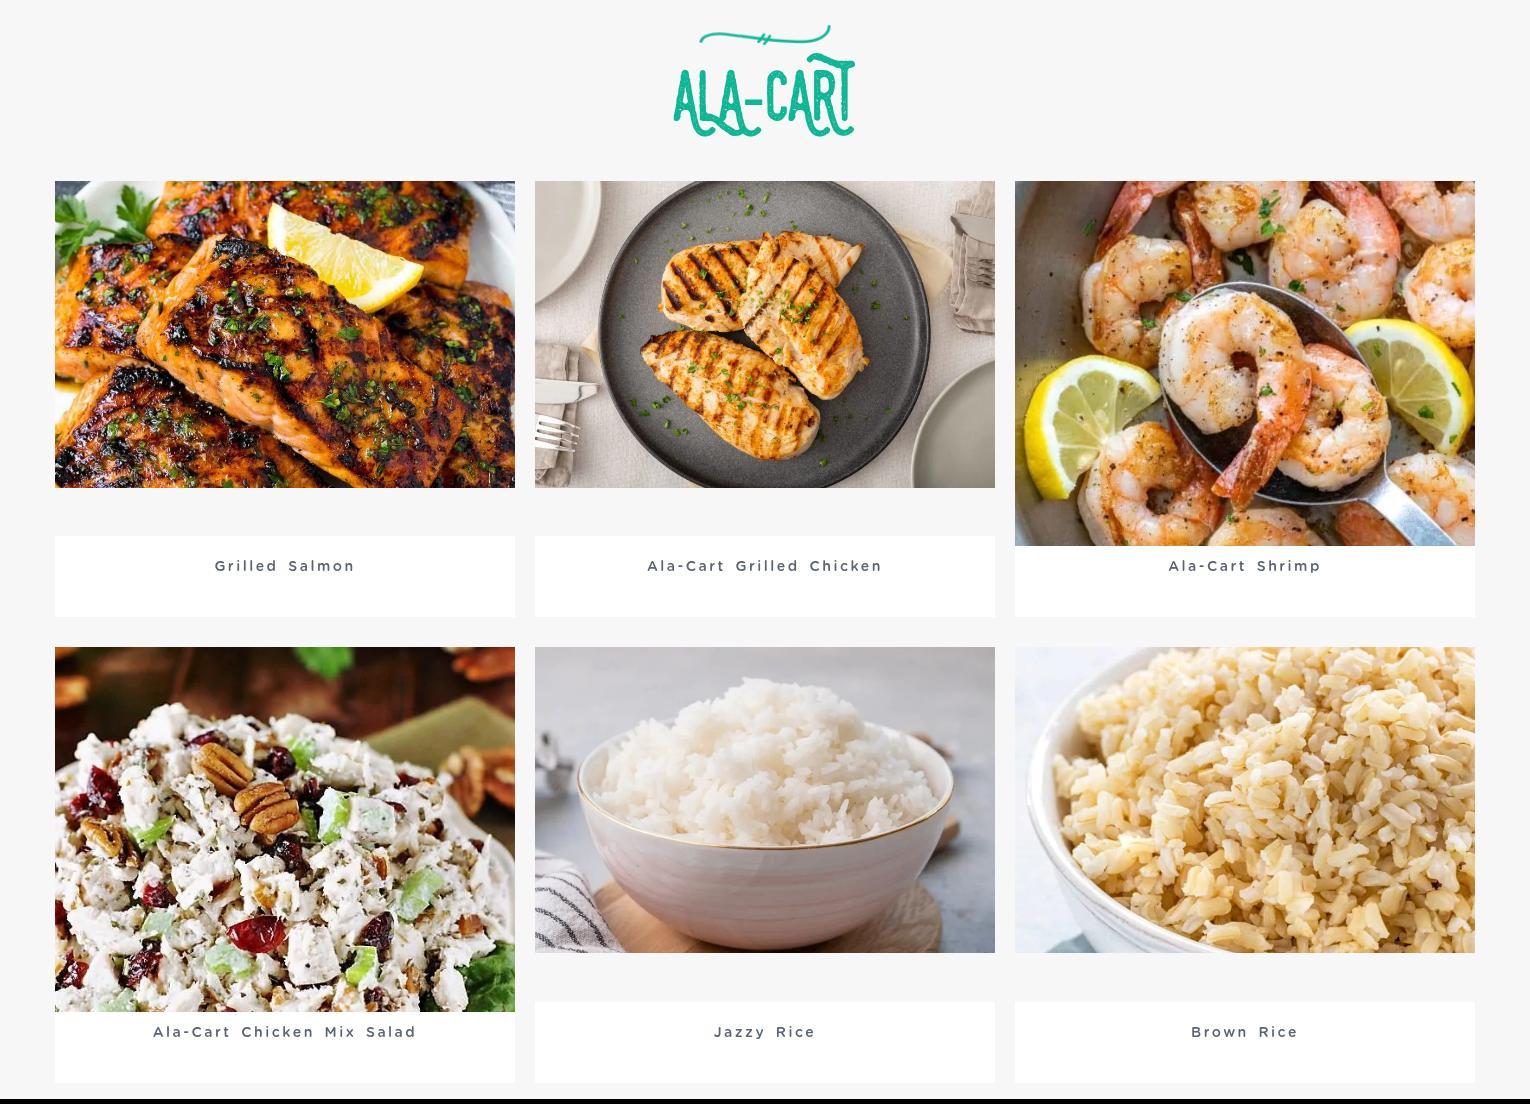The height and width of the screenshot is (1104, 1530).
Task: Click the Ala-Cart Chicken Mix Salad title
Action: coord(285,1032)
